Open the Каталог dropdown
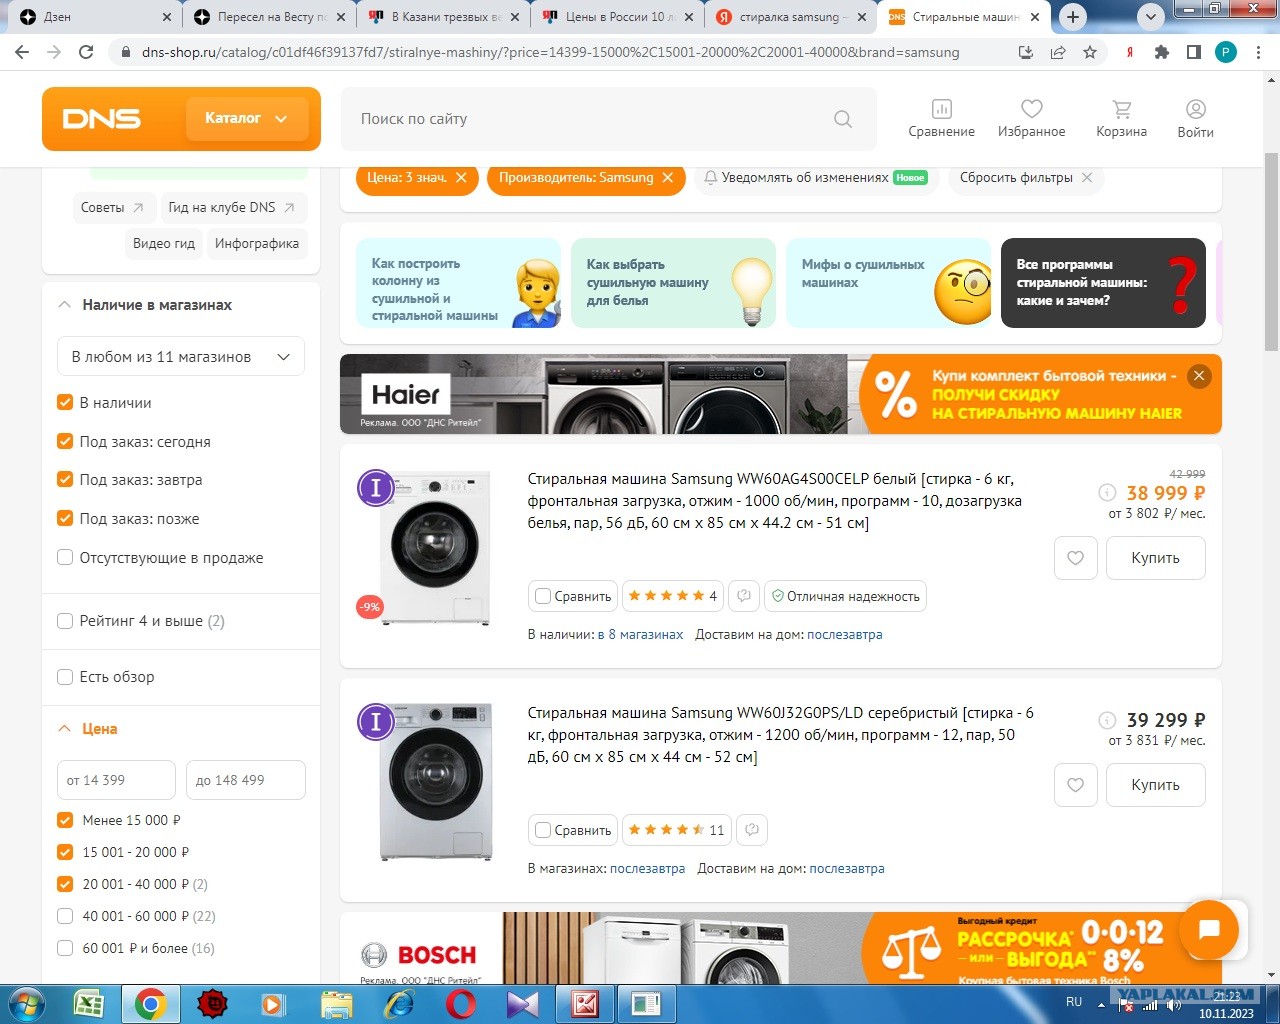Viewport: 1280px width, 1024px height. tap(246, 119)
